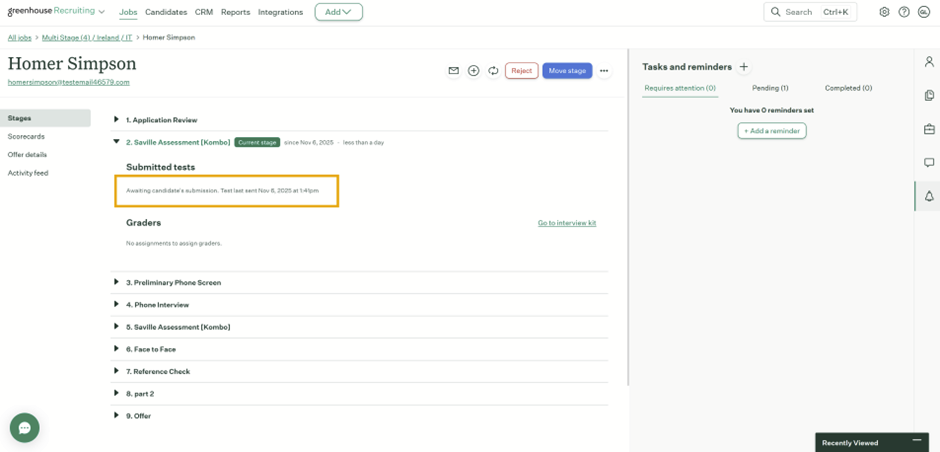Open the settings gear icon

click(x=884, y=12)
